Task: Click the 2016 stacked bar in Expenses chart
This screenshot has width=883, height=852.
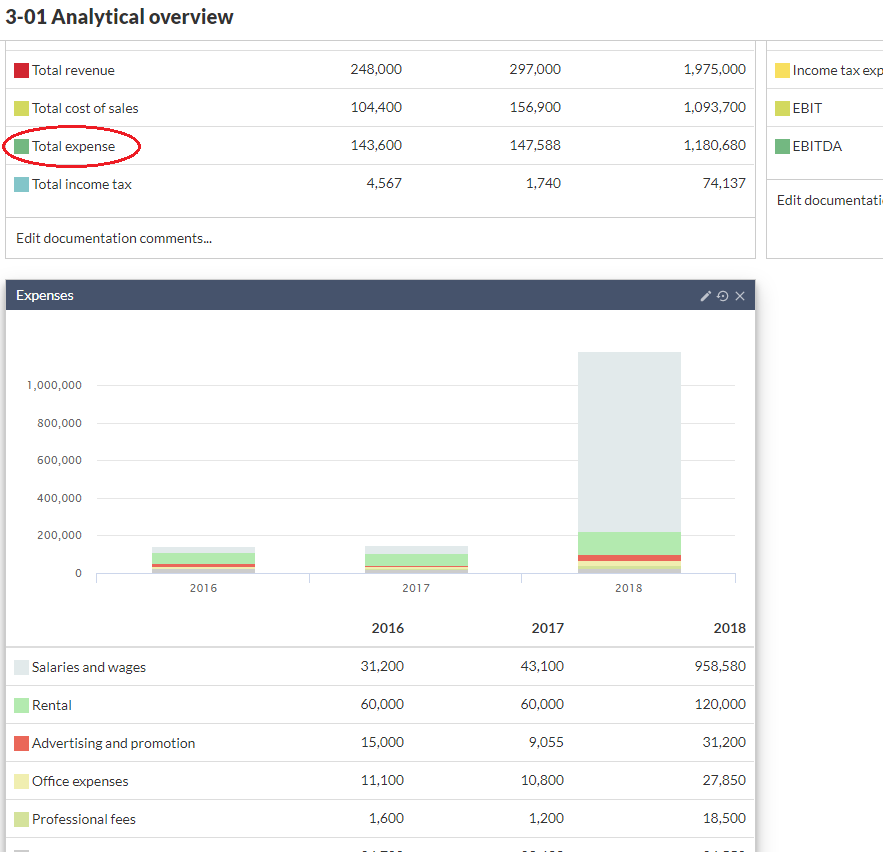Action: pos(203,560)
